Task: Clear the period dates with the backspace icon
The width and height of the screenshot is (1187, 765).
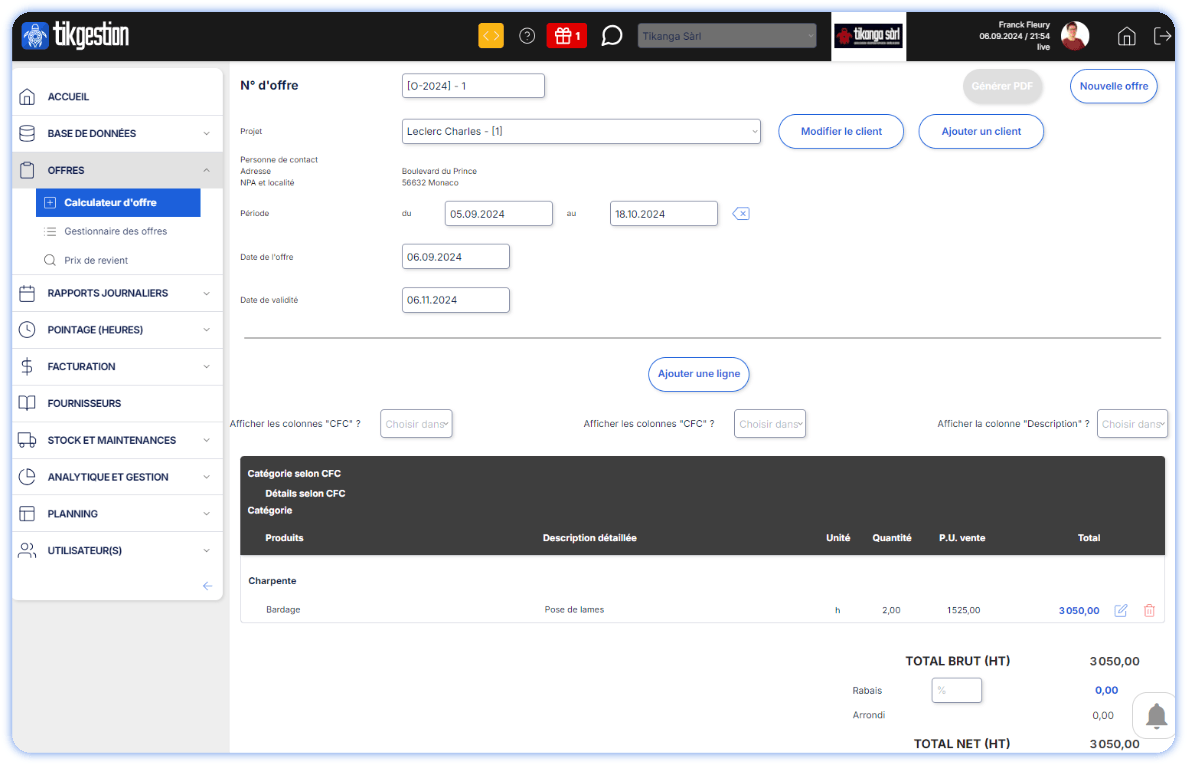Action: click(x=740, y=213)
